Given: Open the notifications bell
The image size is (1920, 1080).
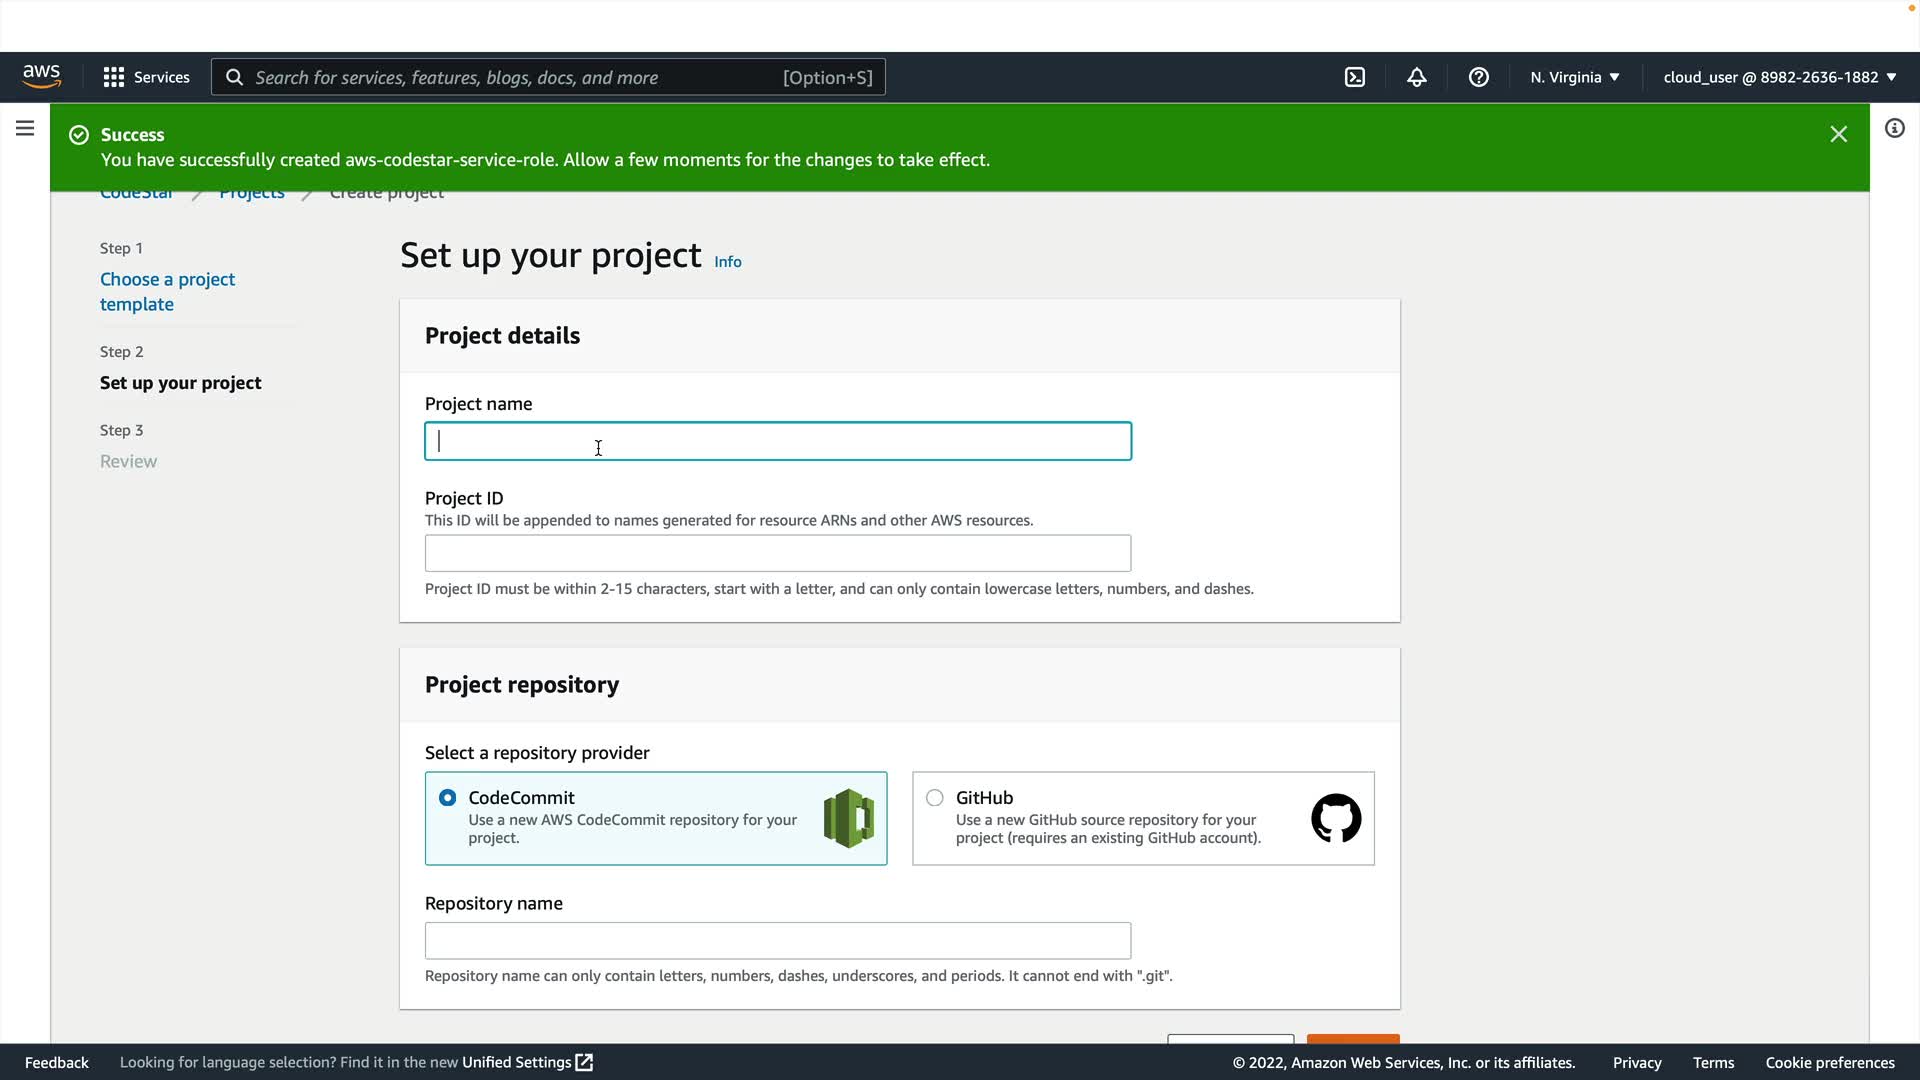Looking at the screenshot, I should coord(1416,77).
